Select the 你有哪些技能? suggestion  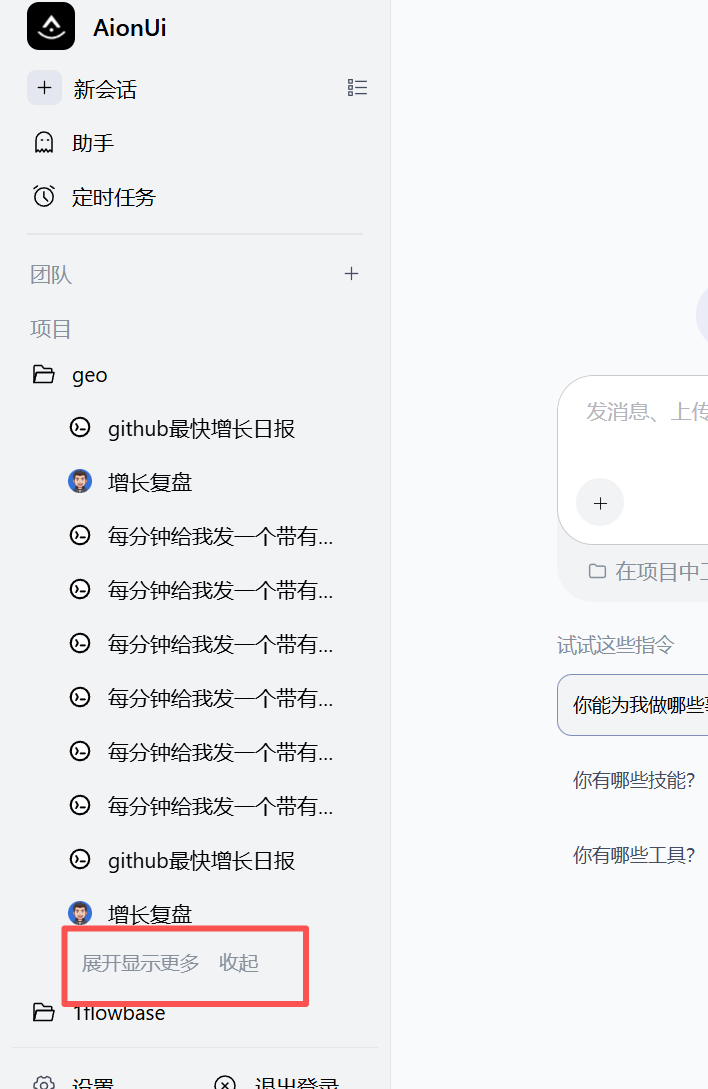pos(634,780)
